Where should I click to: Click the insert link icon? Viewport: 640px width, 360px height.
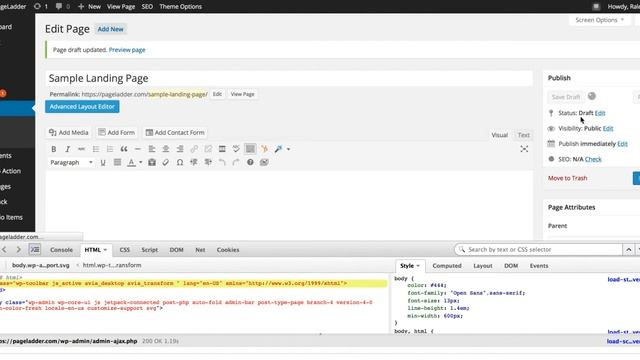[x=194, y=149]
